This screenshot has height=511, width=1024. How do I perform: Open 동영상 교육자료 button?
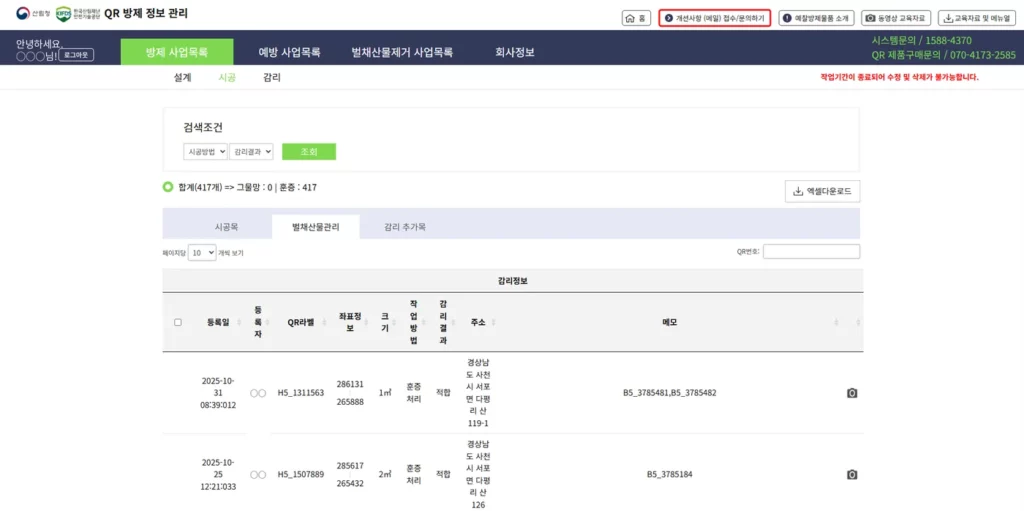895,18
